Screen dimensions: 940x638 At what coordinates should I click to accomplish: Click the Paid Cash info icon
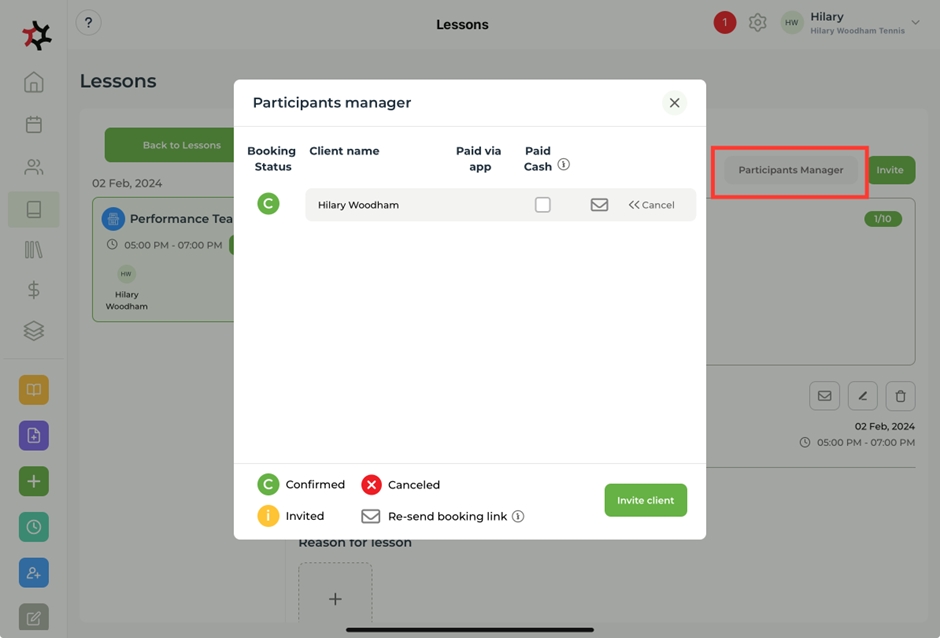[563, 165]
